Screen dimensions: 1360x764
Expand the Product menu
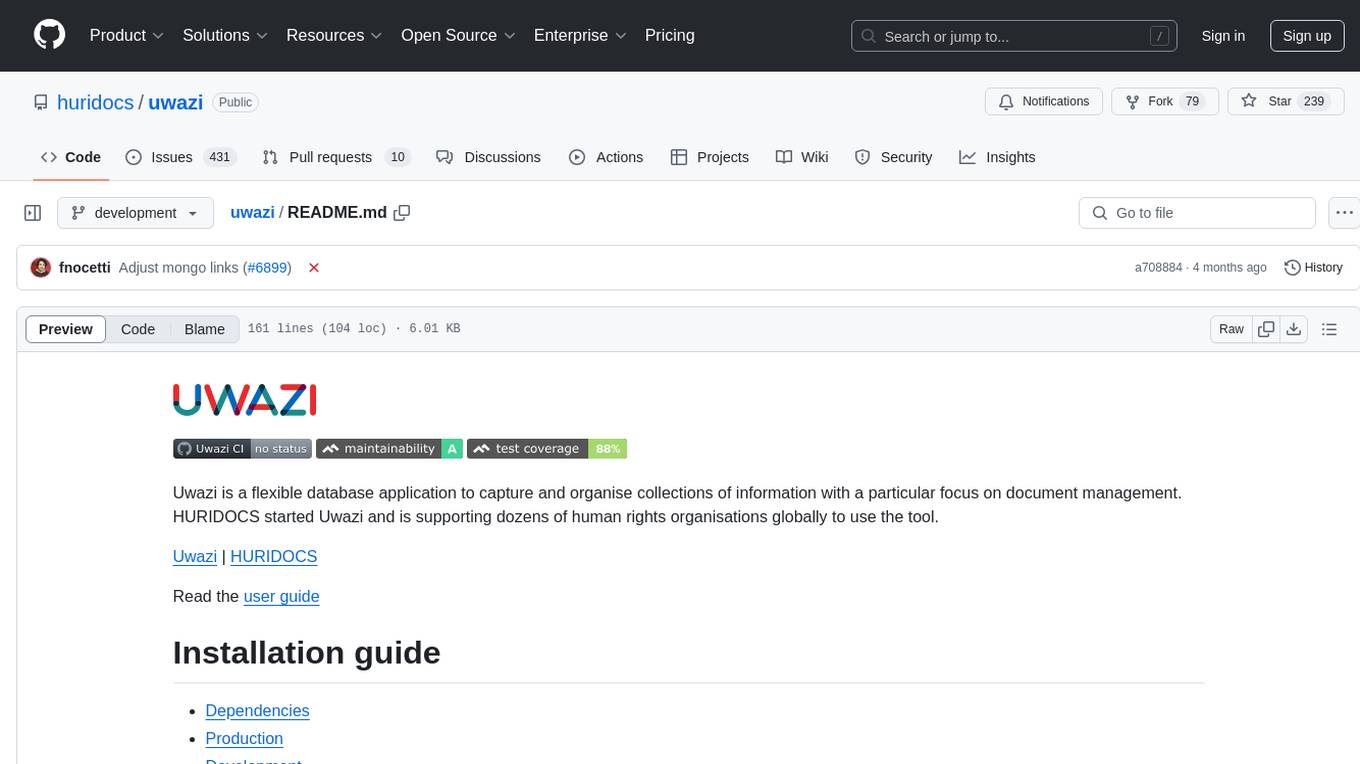click(x=127, y=35)
